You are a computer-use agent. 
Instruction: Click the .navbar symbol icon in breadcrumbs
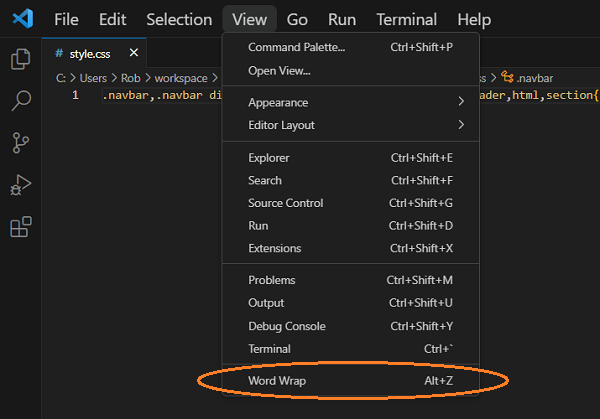pyautogui.click(x=507, y=77)
